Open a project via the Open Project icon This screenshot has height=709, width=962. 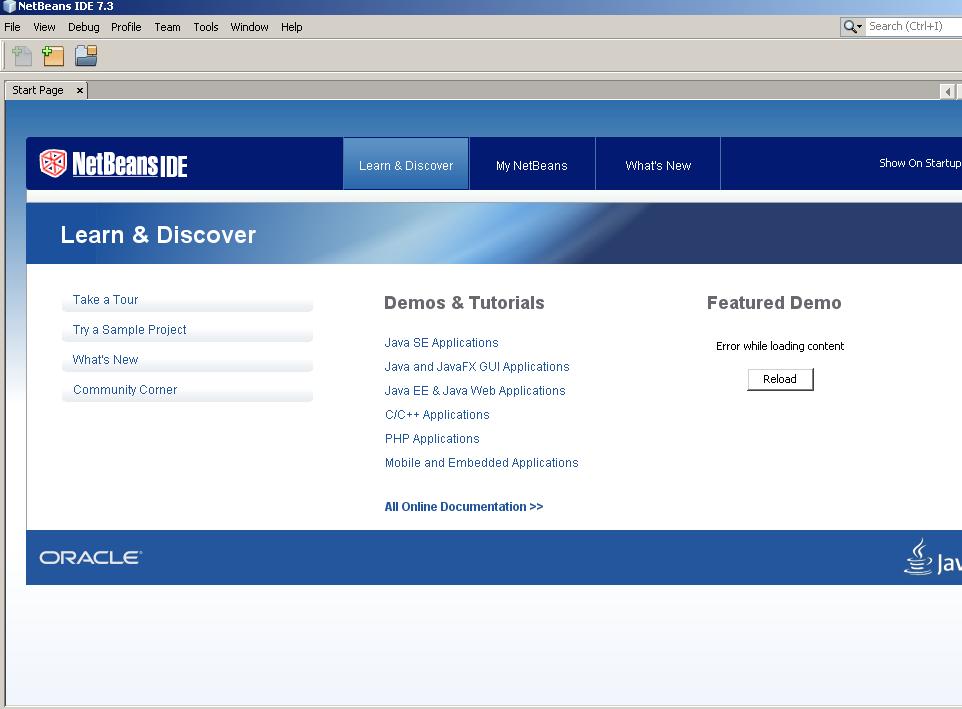tap(85, 56)
